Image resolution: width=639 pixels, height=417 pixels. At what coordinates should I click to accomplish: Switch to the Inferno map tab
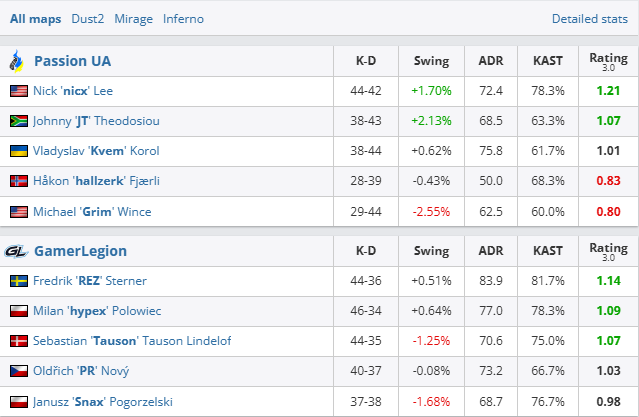pyautogui.click(x=183, y=19)
